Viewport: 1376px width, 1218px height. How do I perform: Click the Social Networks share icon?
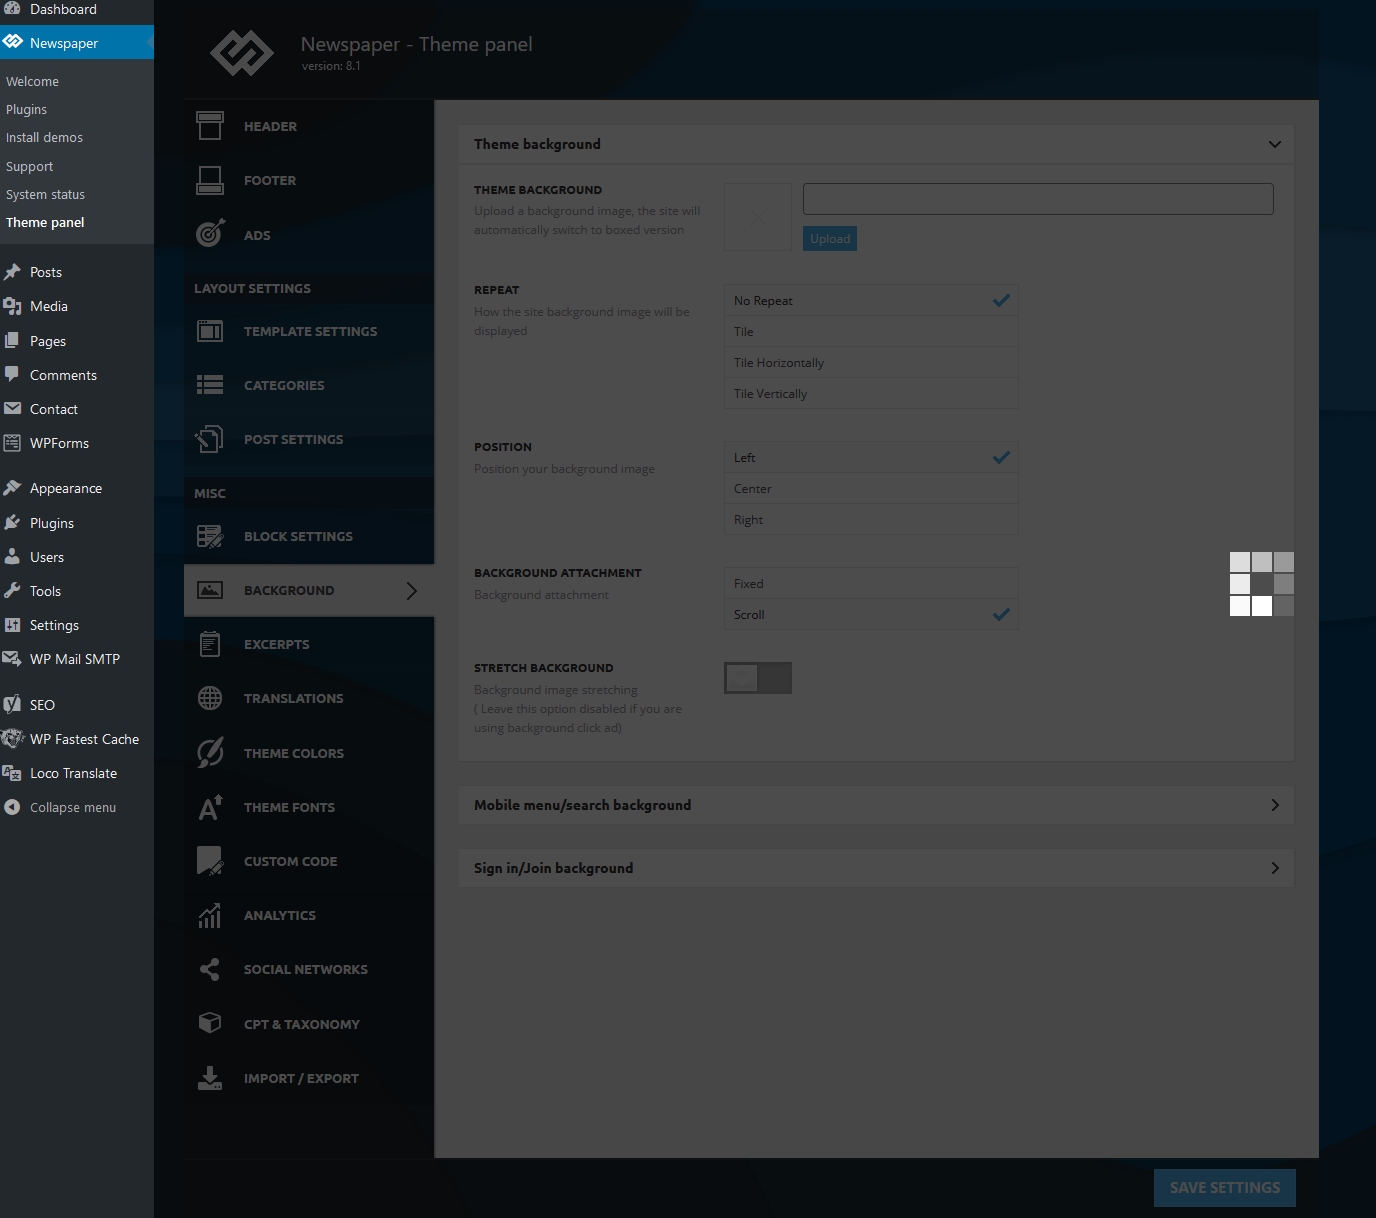[x=210, y=969]
